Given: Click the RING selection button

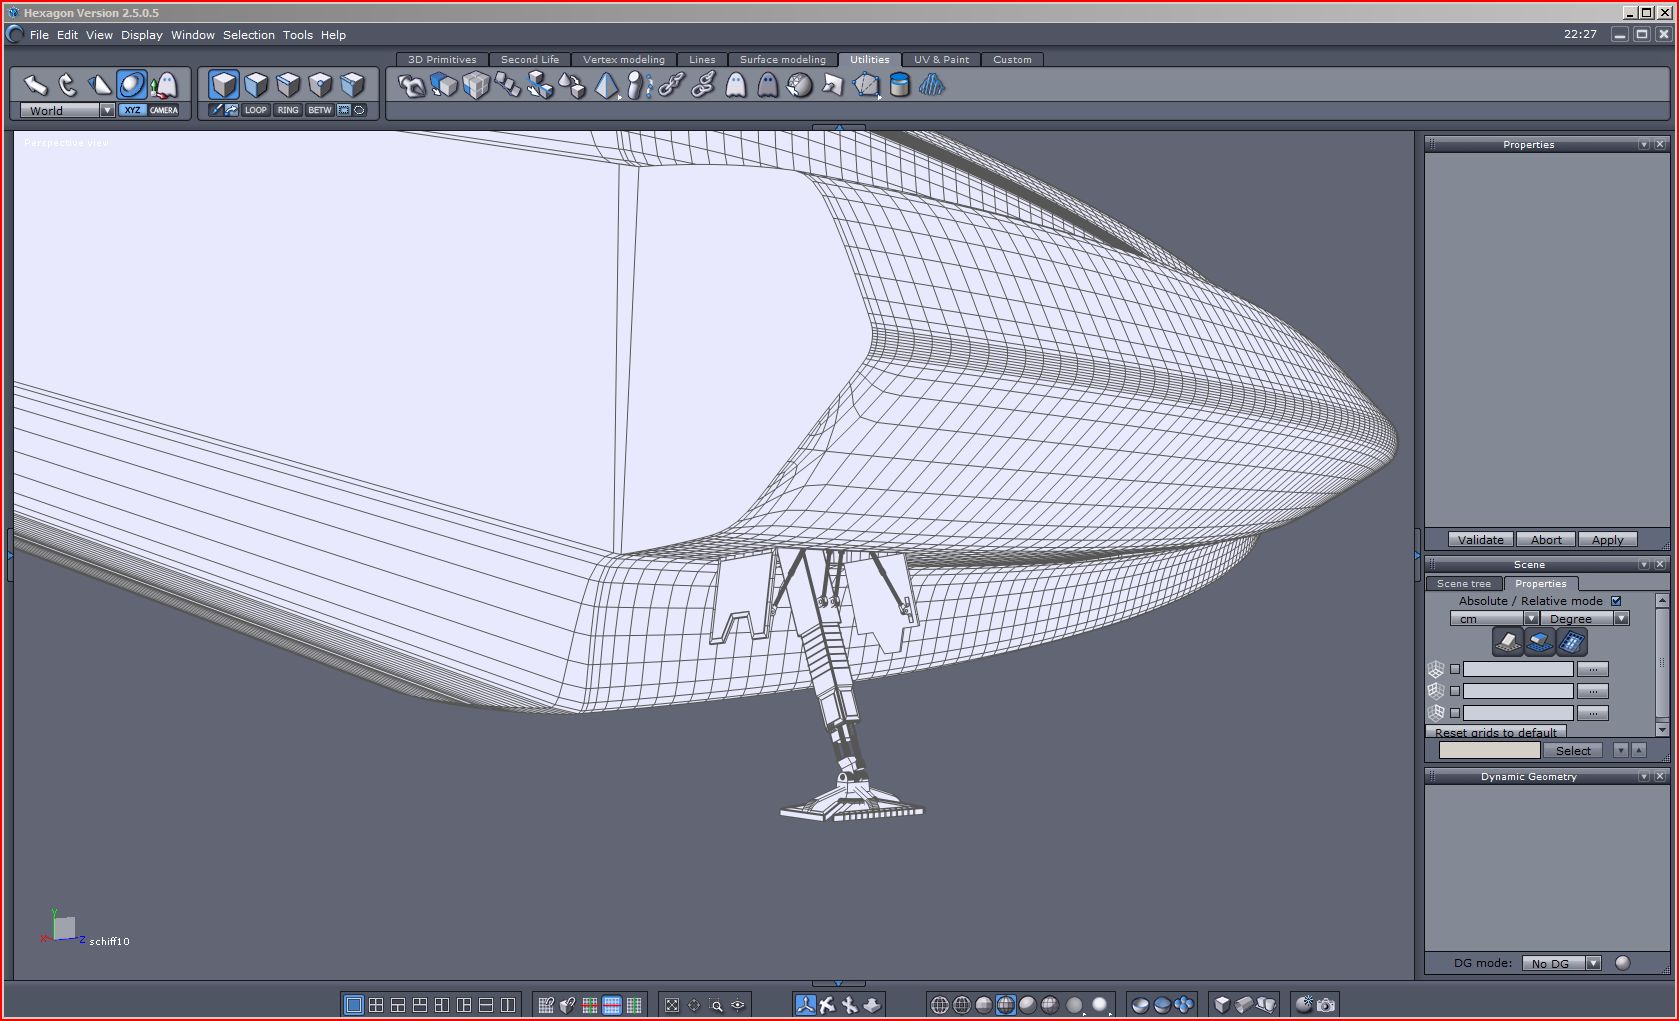Looking at the screenshot, I should (x=288, y=110).
